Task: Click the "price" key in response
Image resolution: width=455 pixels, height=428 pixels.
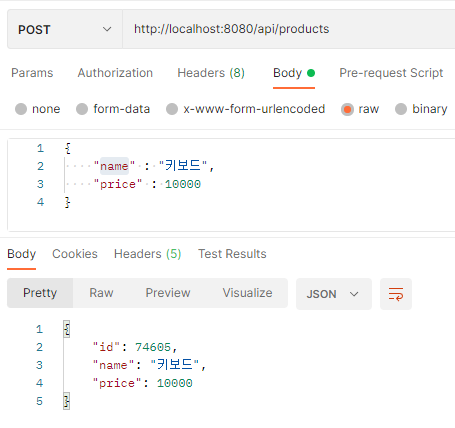Action: click(117, 383)
